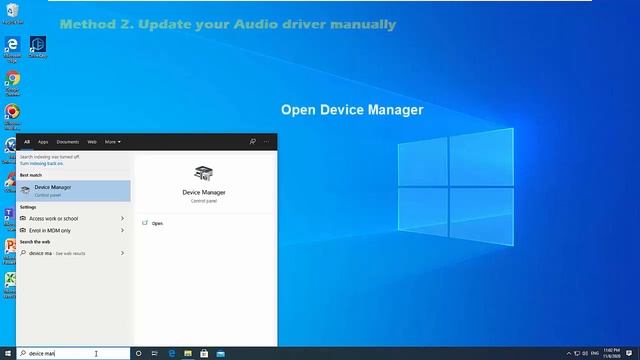Launch Edge from the taskbar
Image resolution: width=640 pixels, height=360 pixels.
click(x=171, y=353)
